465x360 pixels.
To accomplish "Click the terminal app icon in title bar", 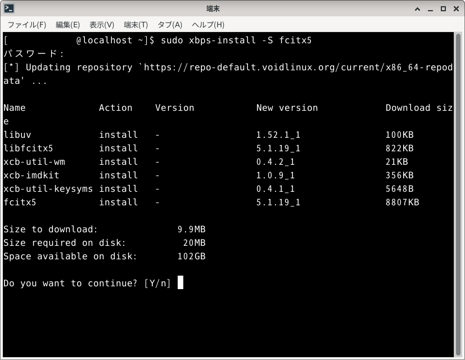I will point(9,9).
